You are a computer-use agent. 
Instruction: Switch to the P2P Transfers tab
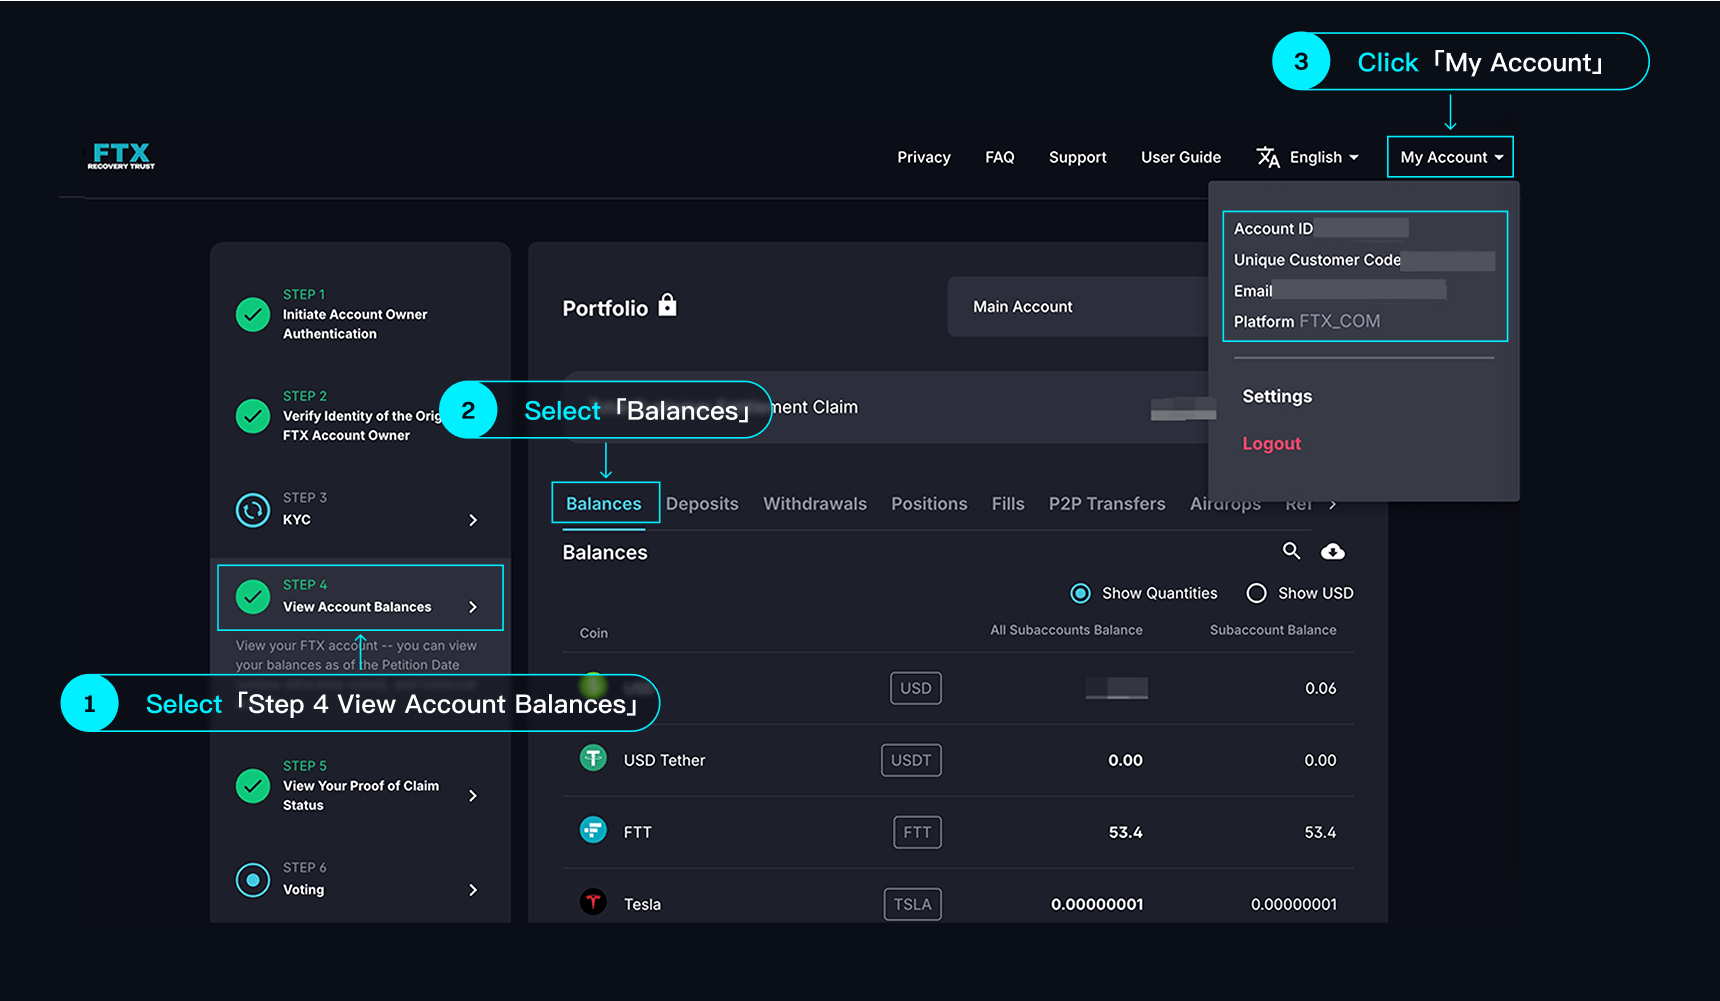(1107, 504)
